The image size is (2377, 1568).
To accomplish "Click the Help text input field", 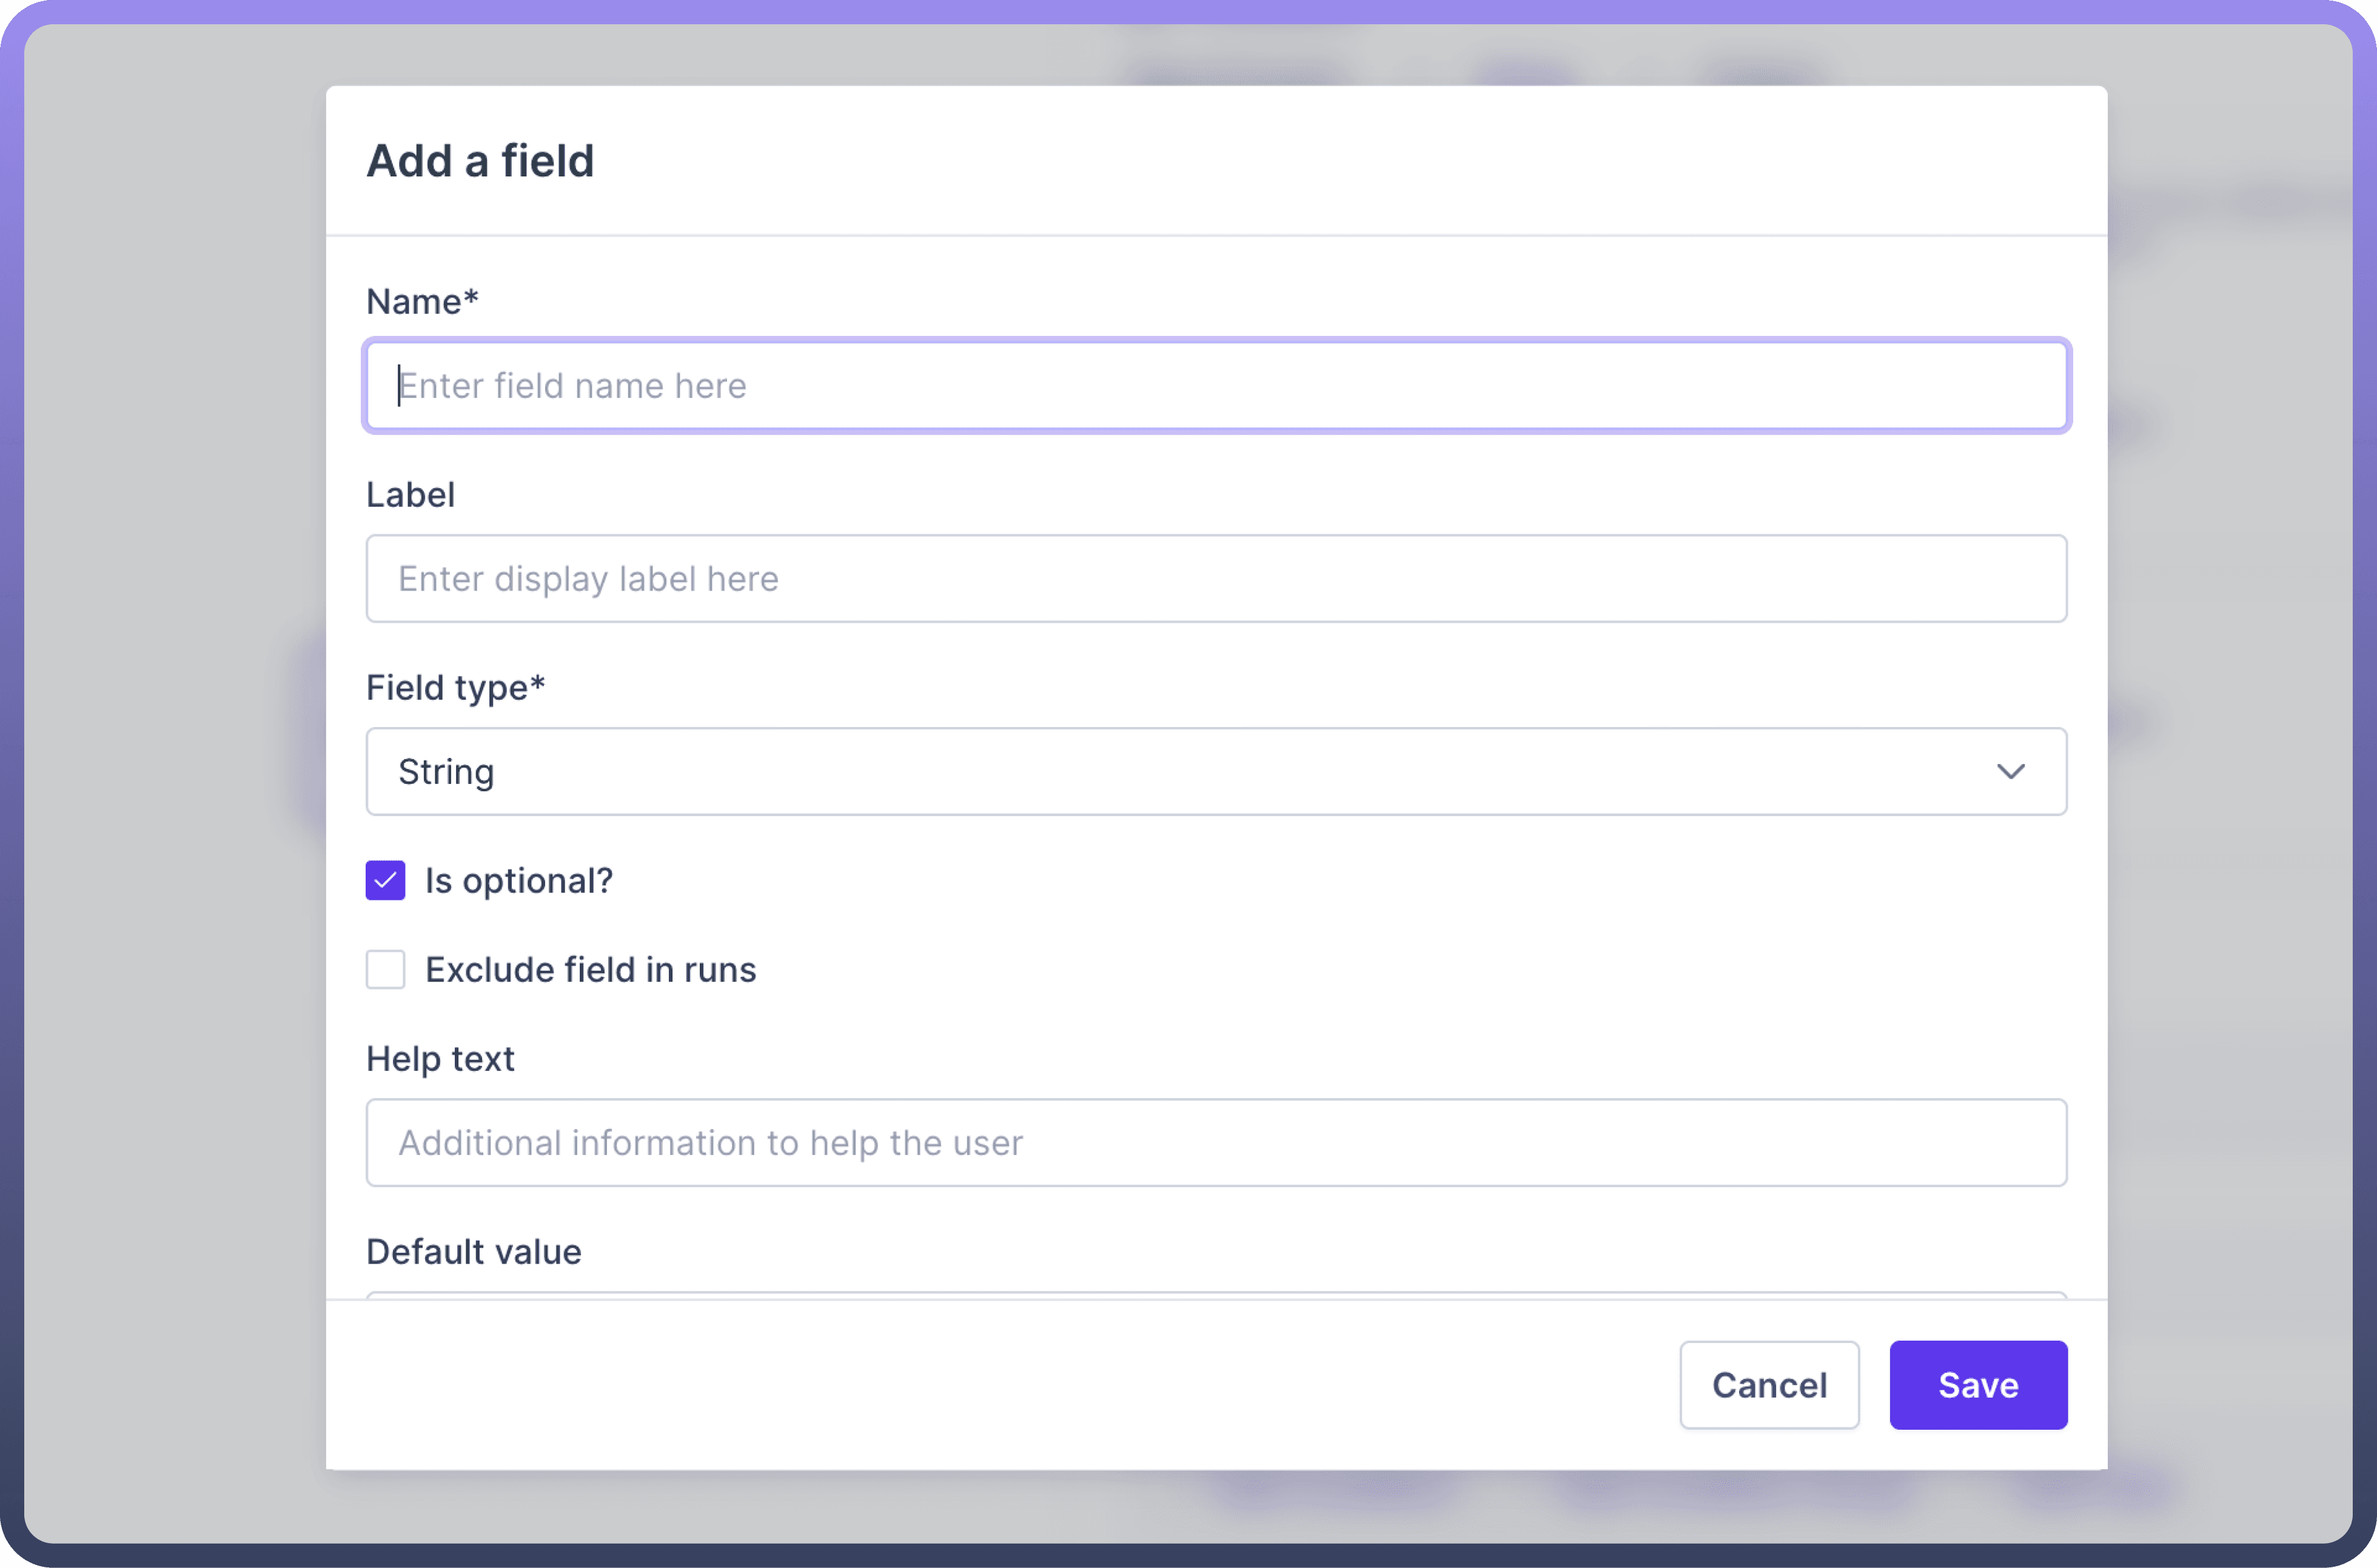I will point(1216,1143).
